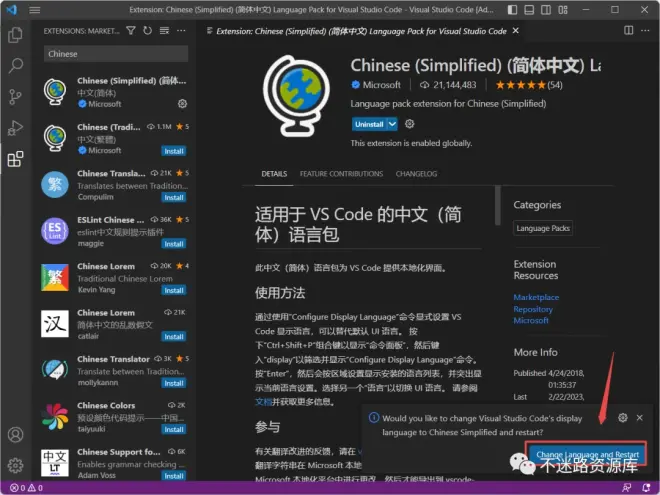Install the Chinese Translation extension
Viewport: 660px width, 495px height.
pyautogui.click(x=174, y=197)
